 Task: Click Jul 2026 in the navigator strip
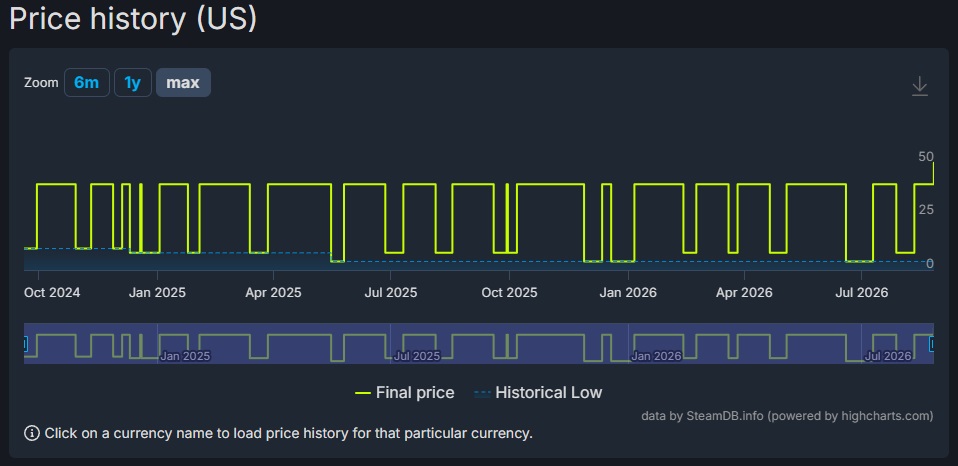click(x=888, y=356)
